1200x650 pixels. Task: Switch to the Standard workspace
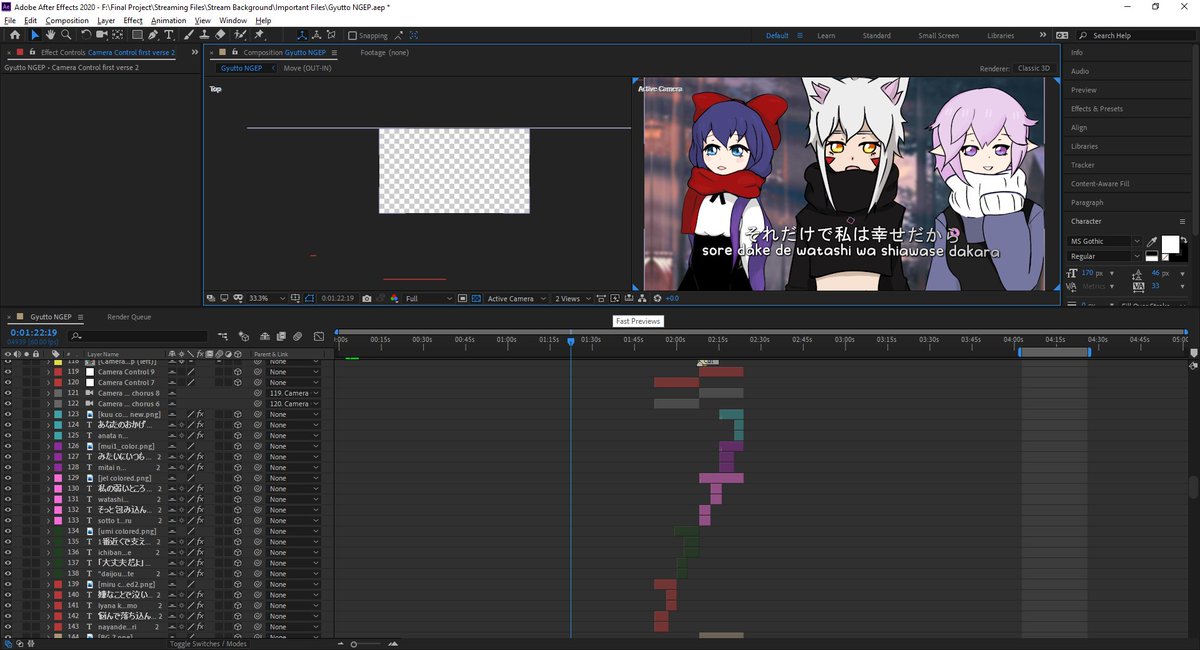(876, 35)
